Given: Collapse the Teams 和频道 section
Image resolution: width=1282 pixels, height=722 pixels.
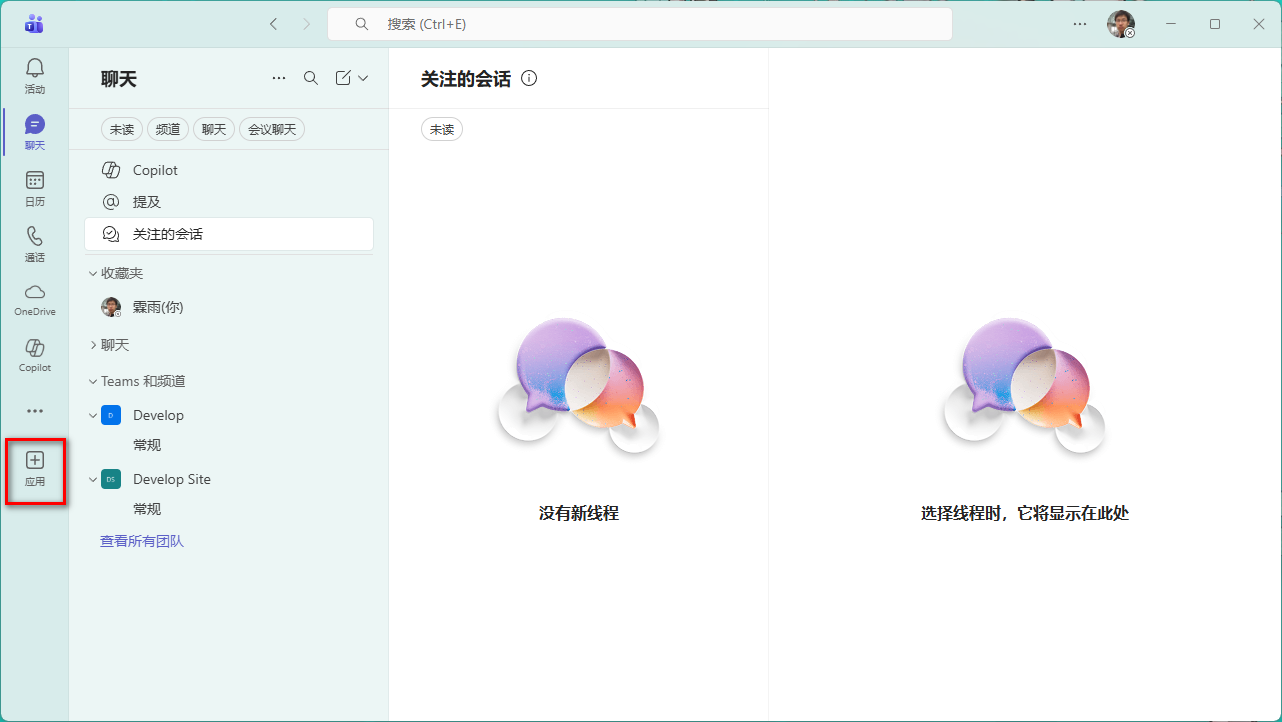Looking at the screenshot, I should [93, 381].
